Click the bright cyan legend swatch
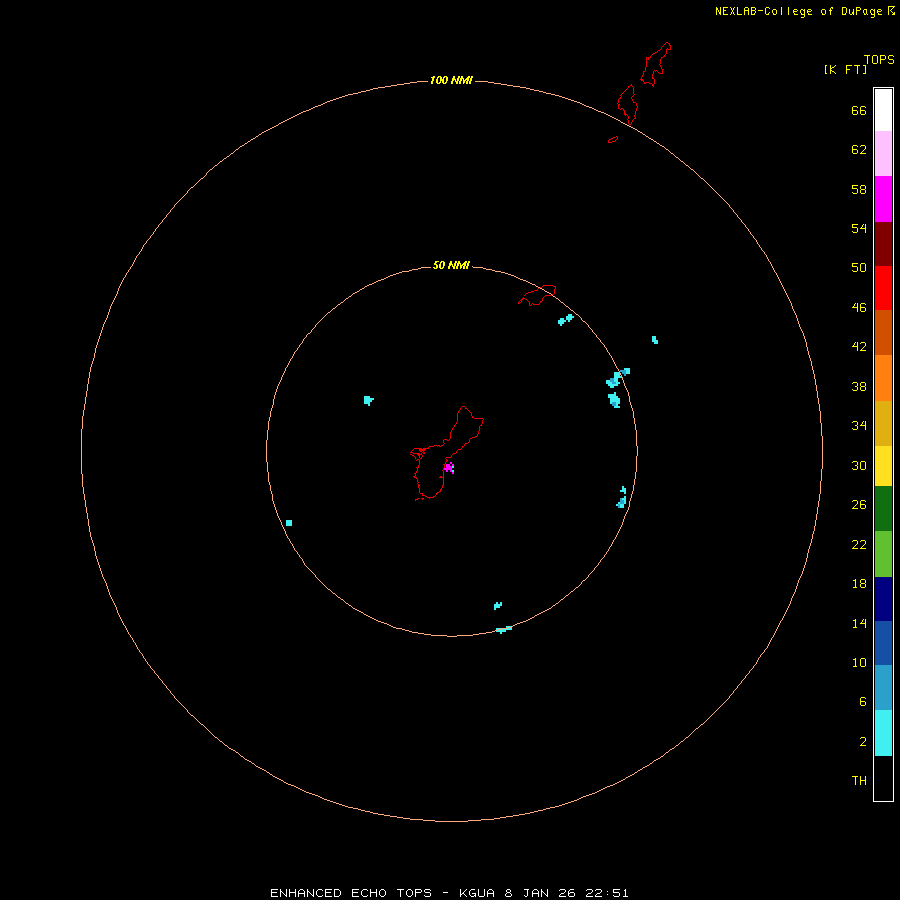The height and width of the screenshot is (900, 900). tap(883, 733)
